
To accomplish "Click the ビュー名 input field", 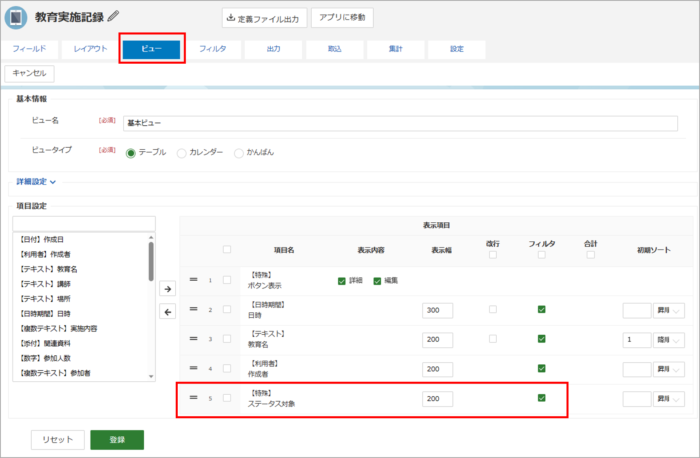I will point(400,123).
